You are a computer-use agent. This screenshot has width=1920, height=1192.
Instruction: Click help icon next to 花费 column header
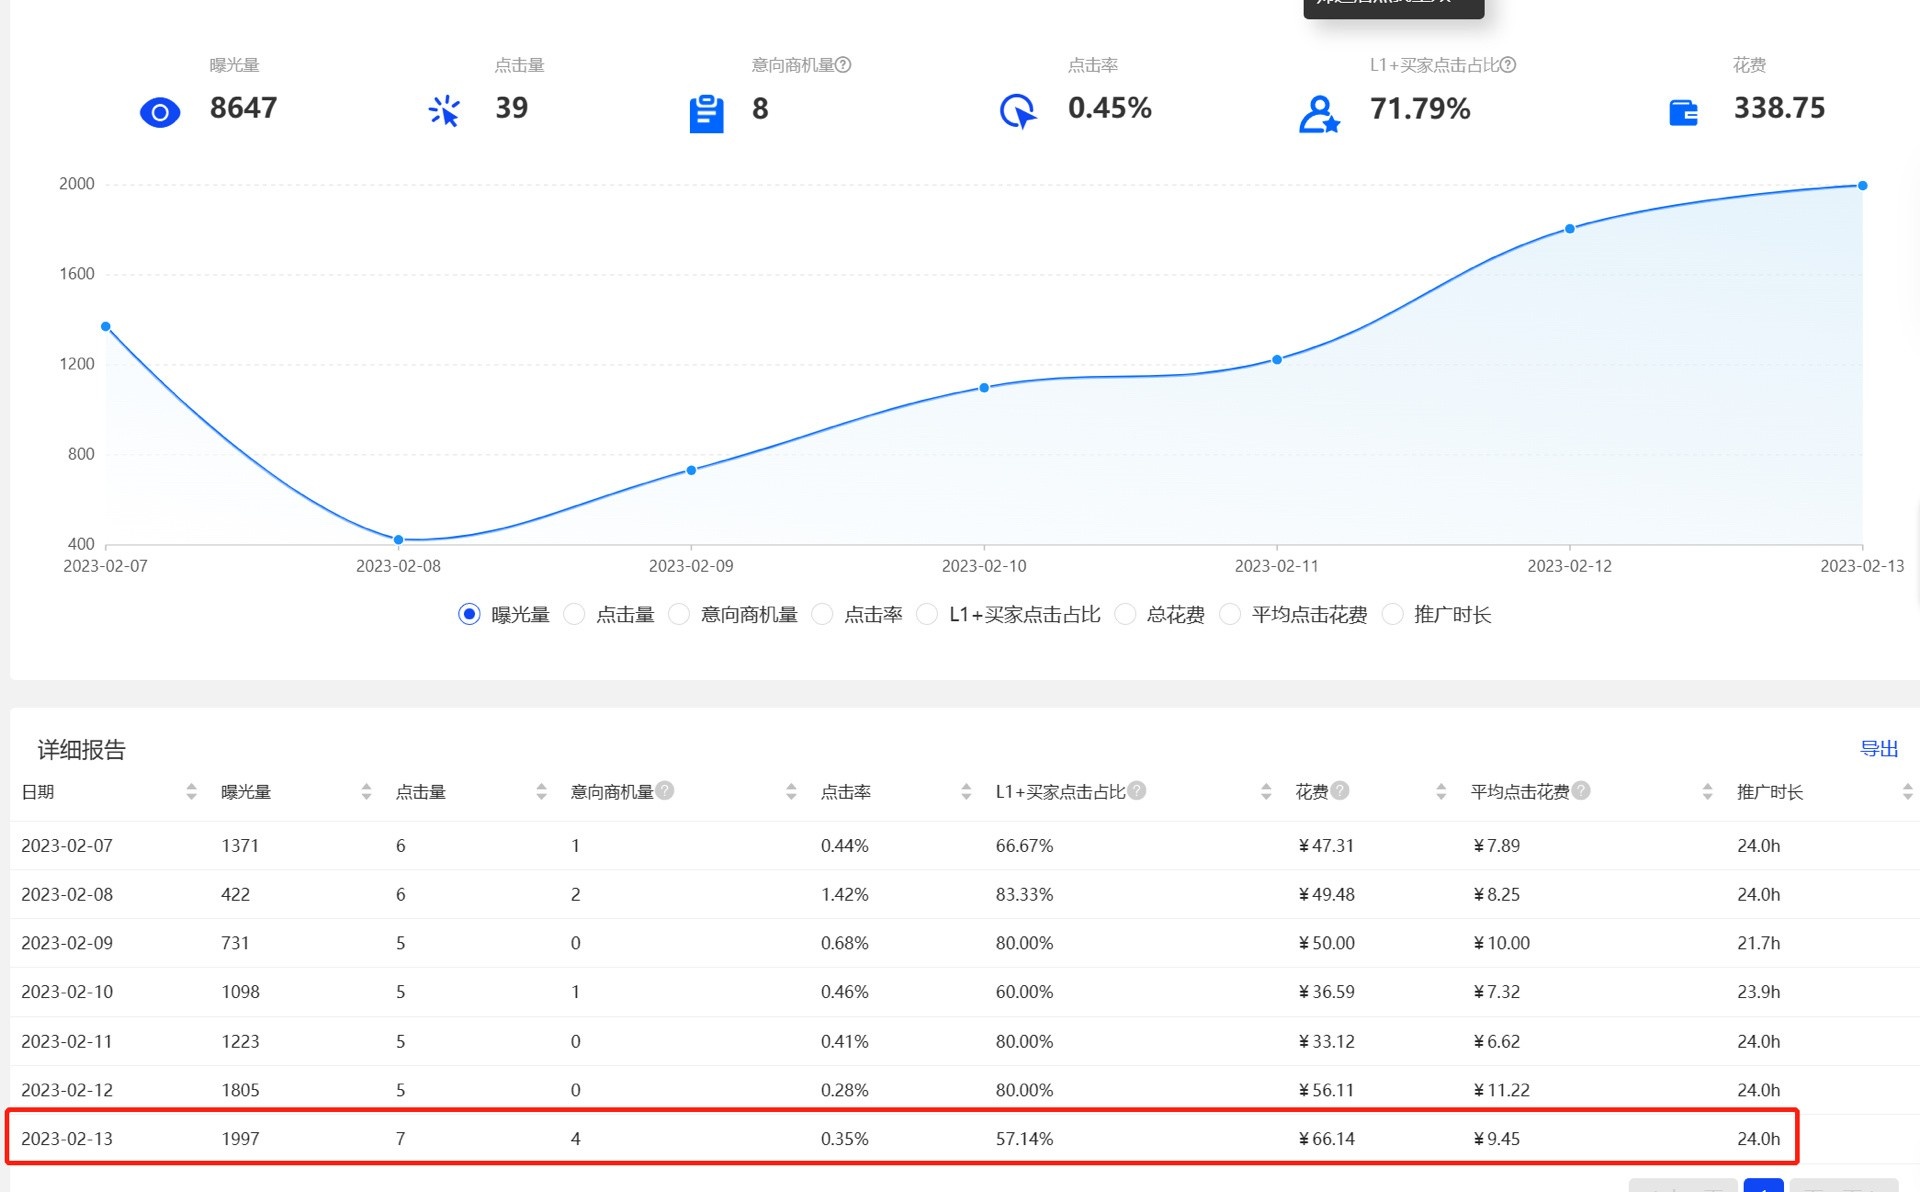click(x=1340, y=790)
